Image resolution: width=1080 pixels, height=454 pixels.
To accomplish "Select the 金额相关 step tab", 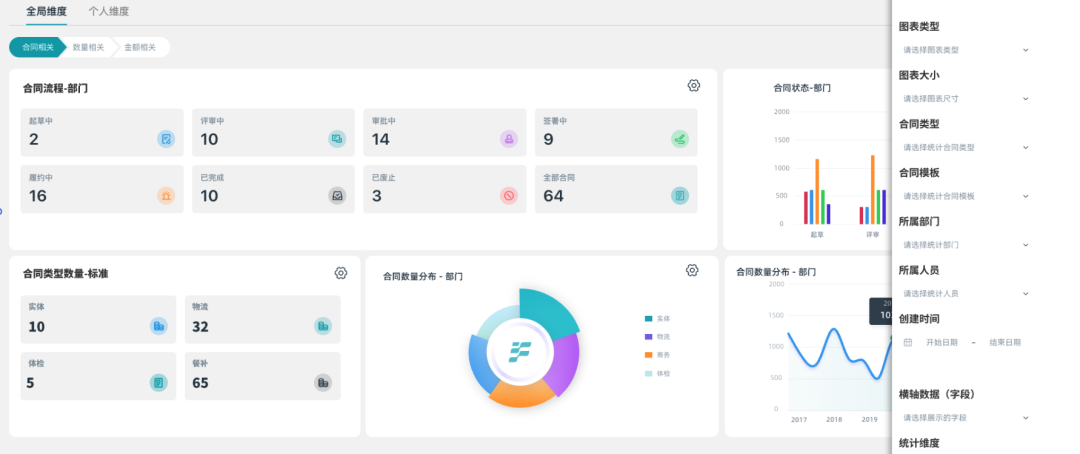I will pos(140,47).
